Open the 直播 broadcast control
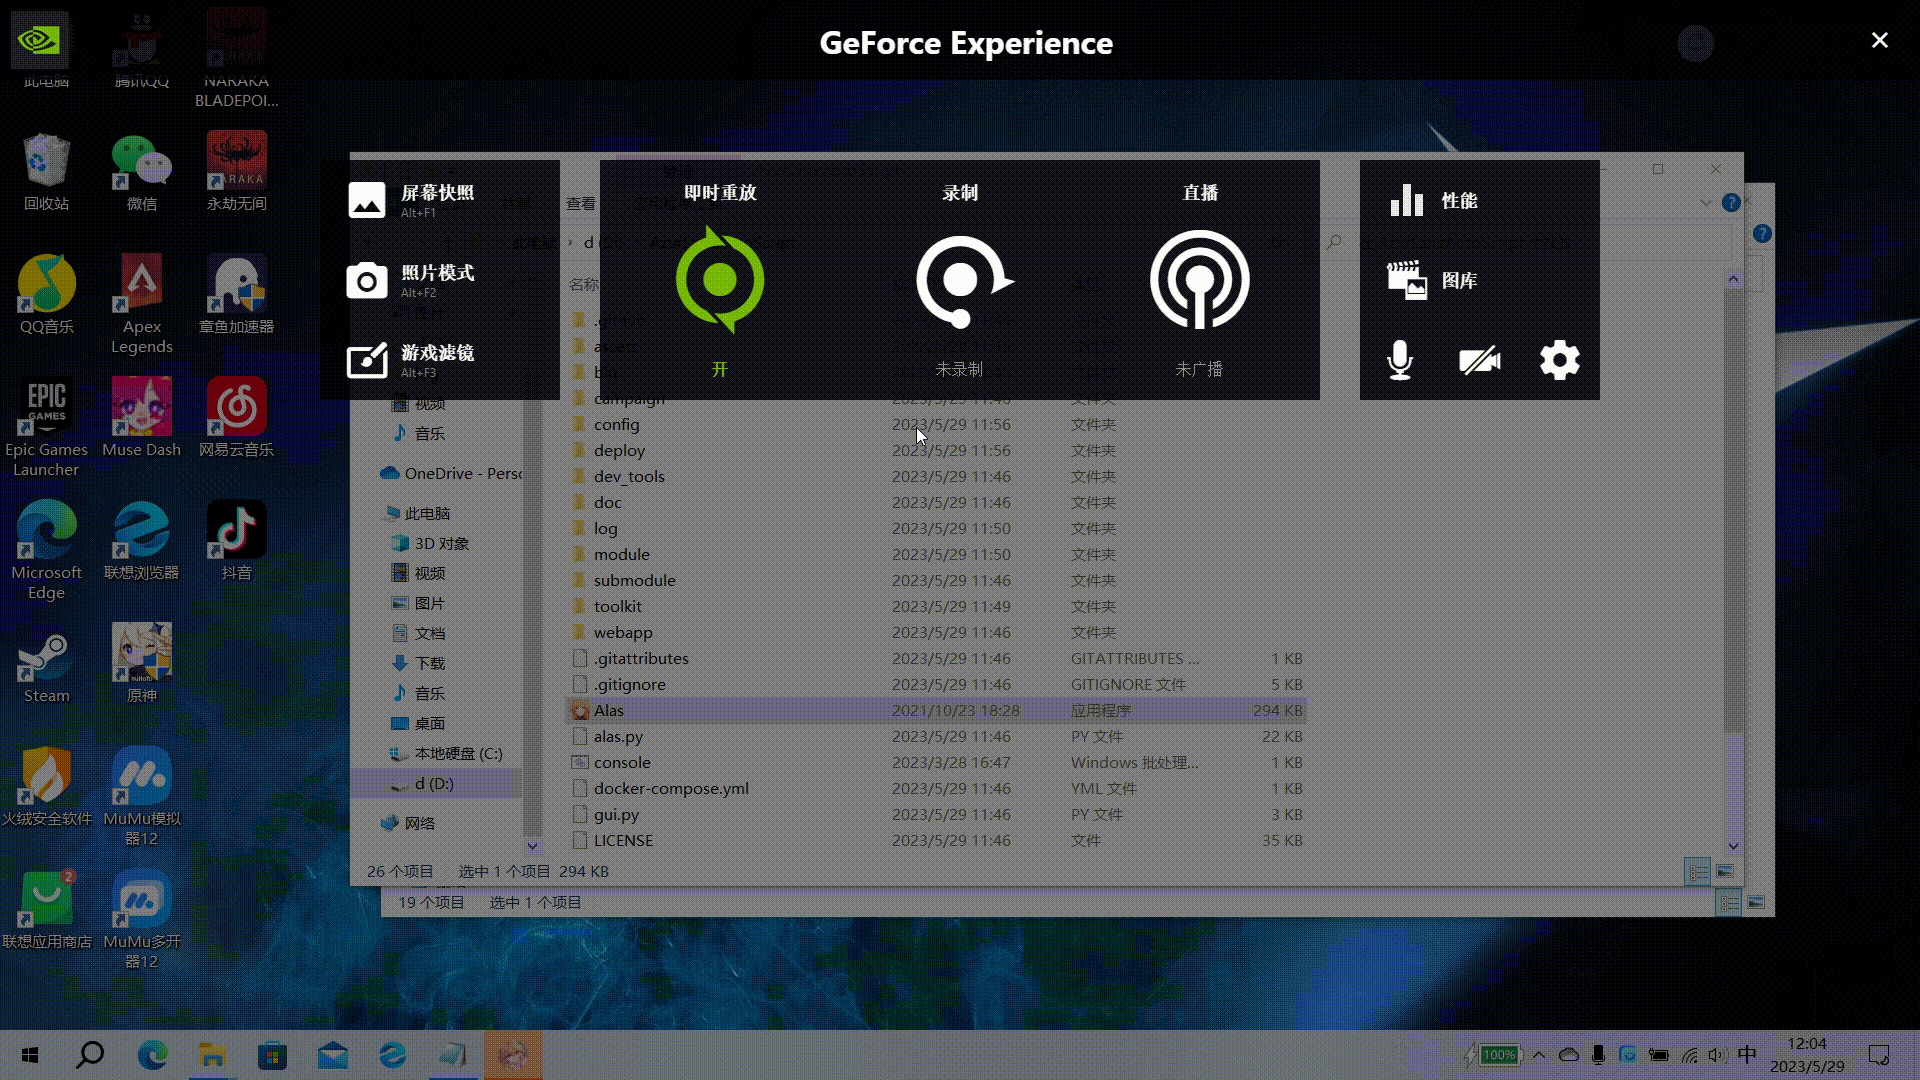This screenshot has width=1920, height=1080. click(1200, 280)
